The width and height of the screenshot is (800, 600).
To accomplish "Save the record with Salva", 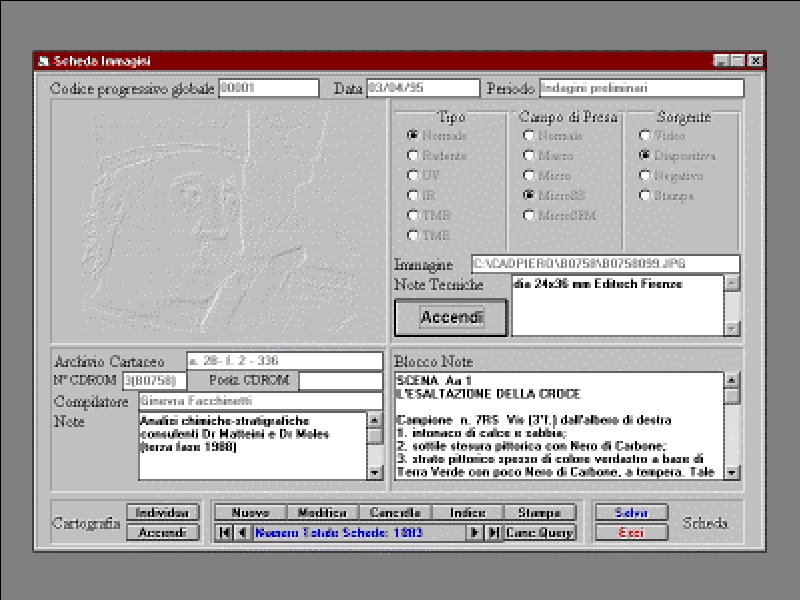I will tap(631, 512).
